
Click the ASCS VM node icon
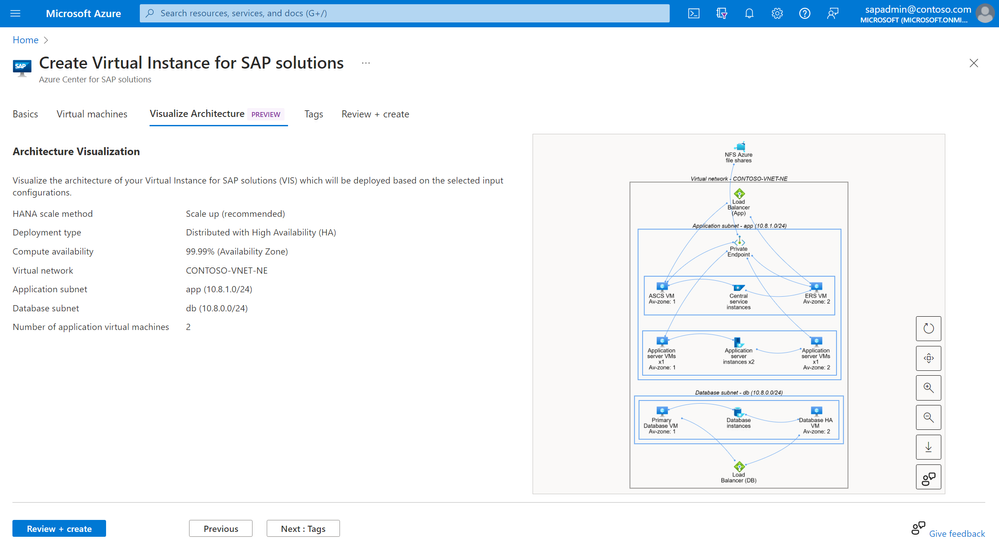pyautogui.click(x=662, y=287)
